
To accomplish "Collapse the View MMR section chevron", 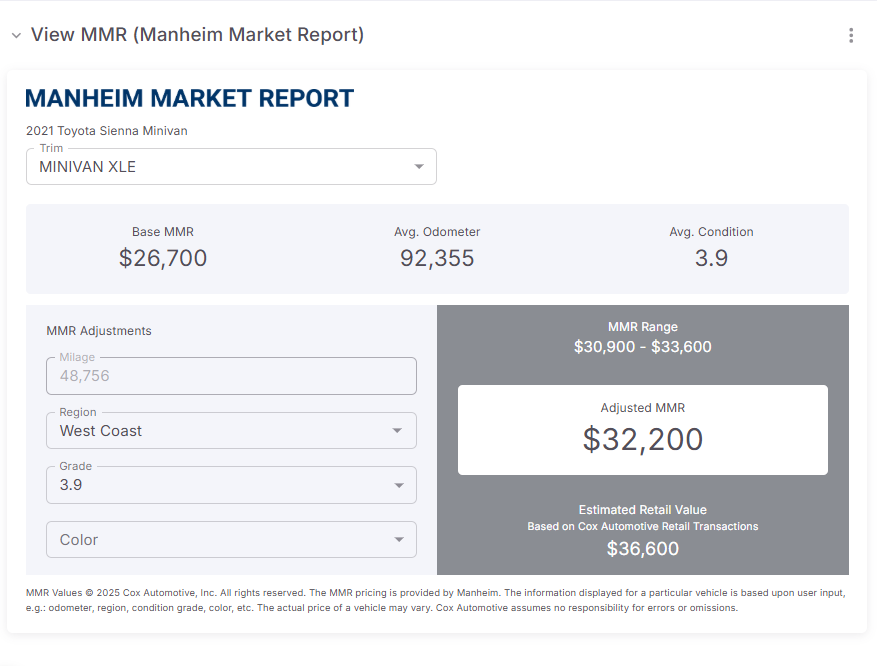I will (16, 36).
